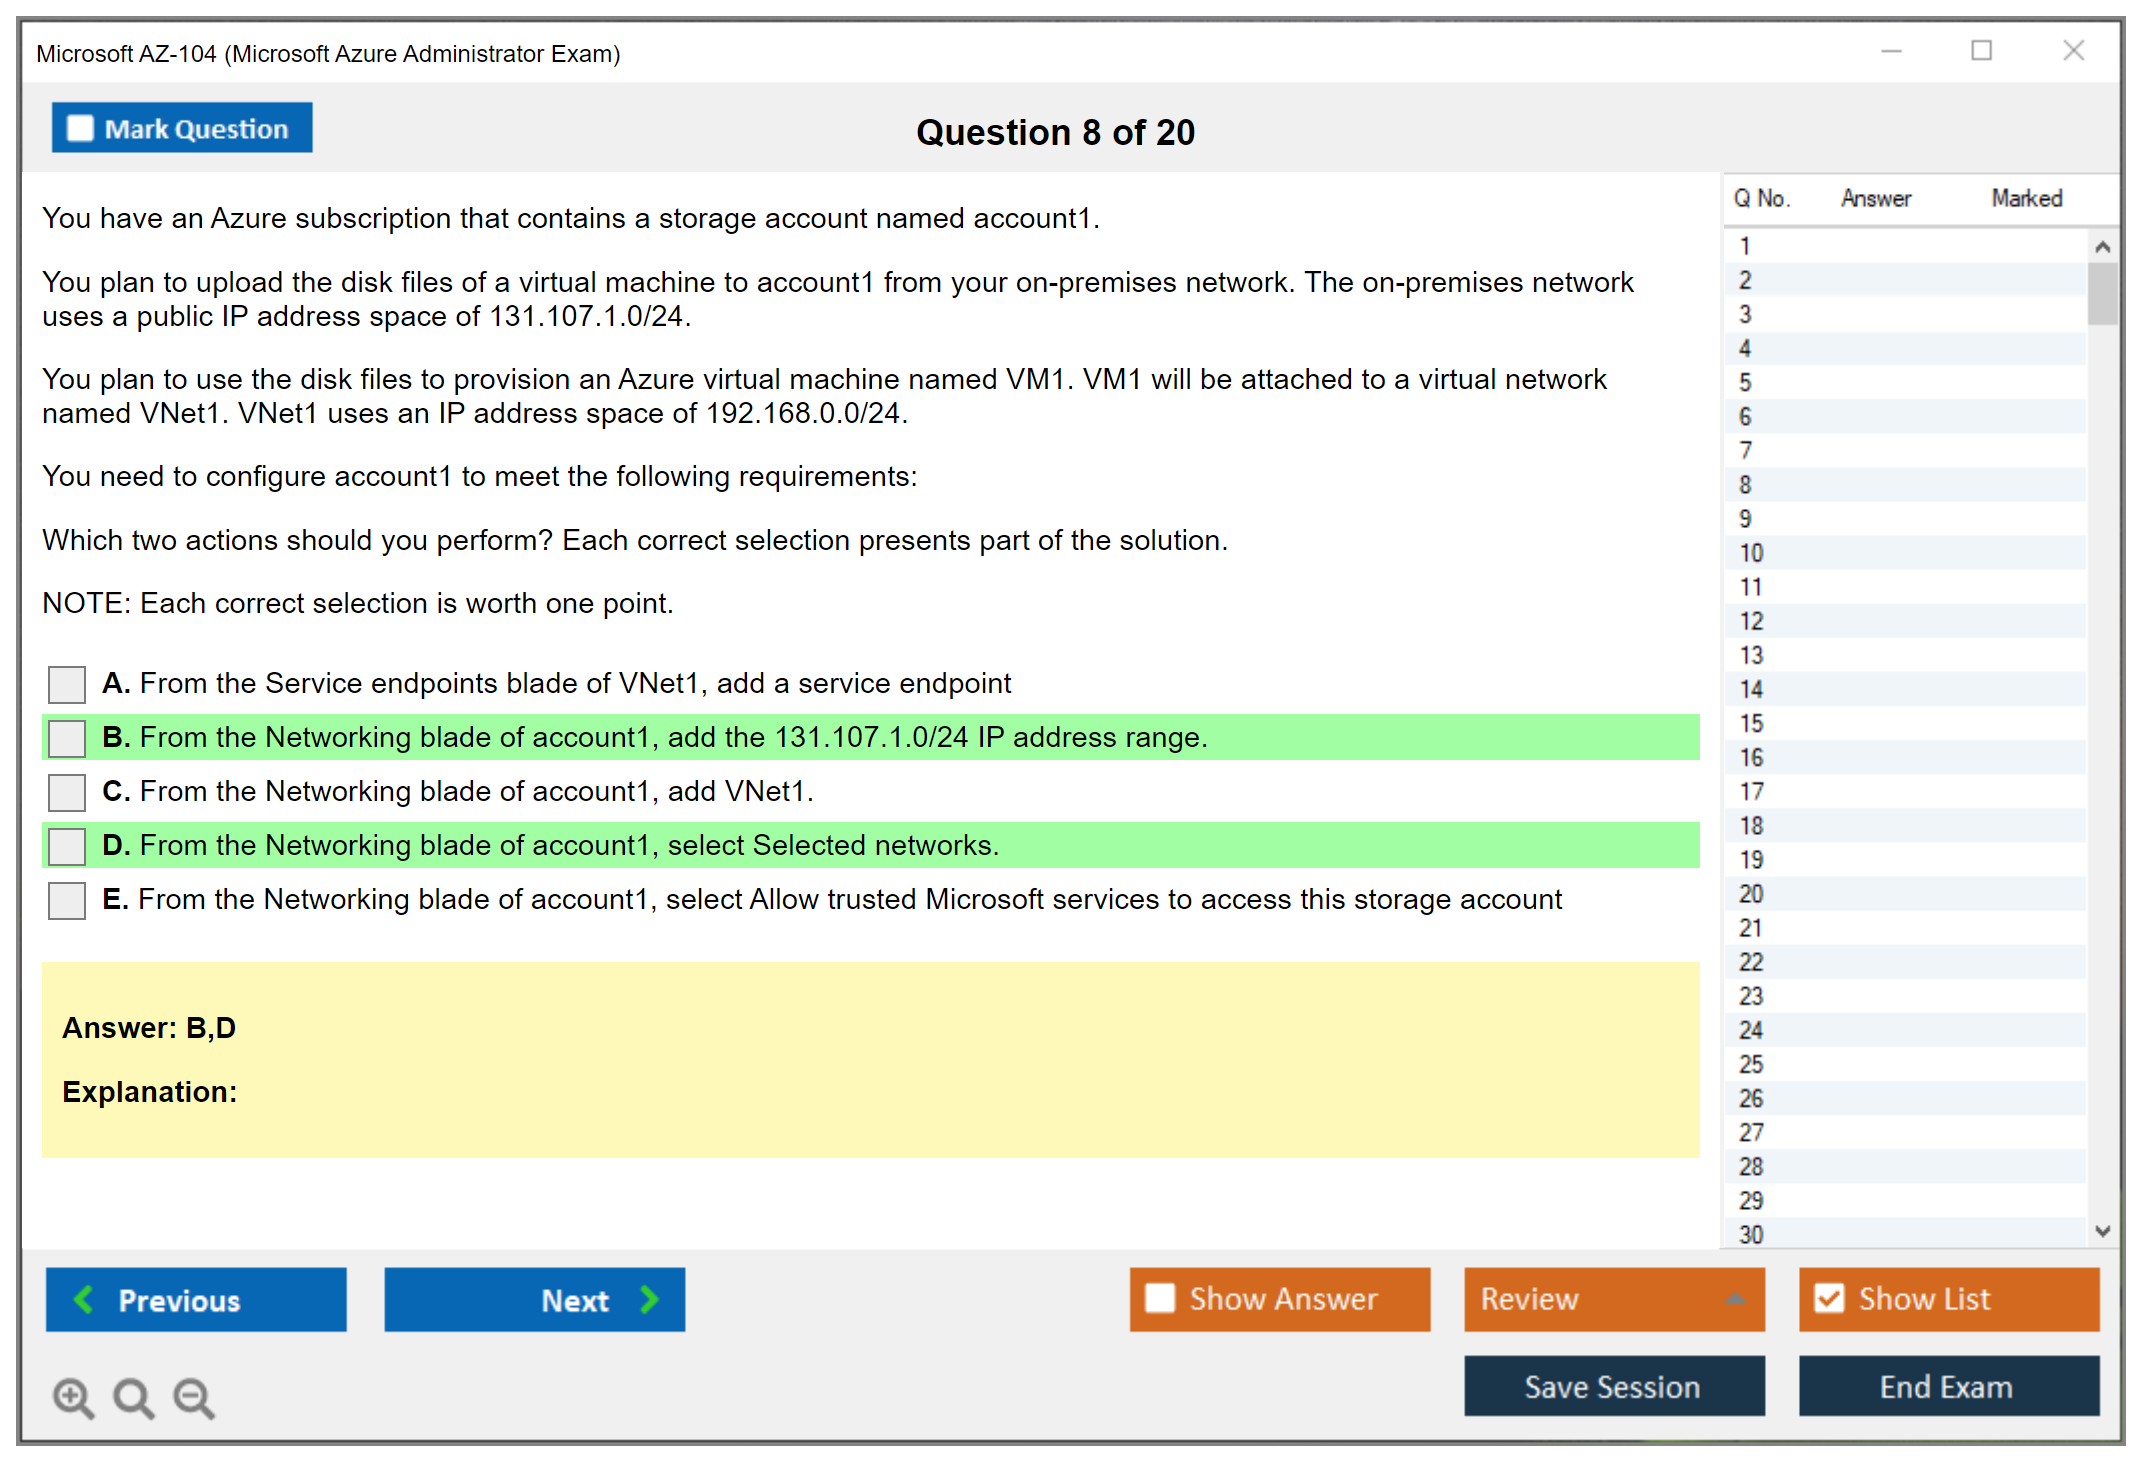Click the green left arrow on Previous
Image resolution: width=2150 pixels, height=1470 pixels.
coord(84,1299)
